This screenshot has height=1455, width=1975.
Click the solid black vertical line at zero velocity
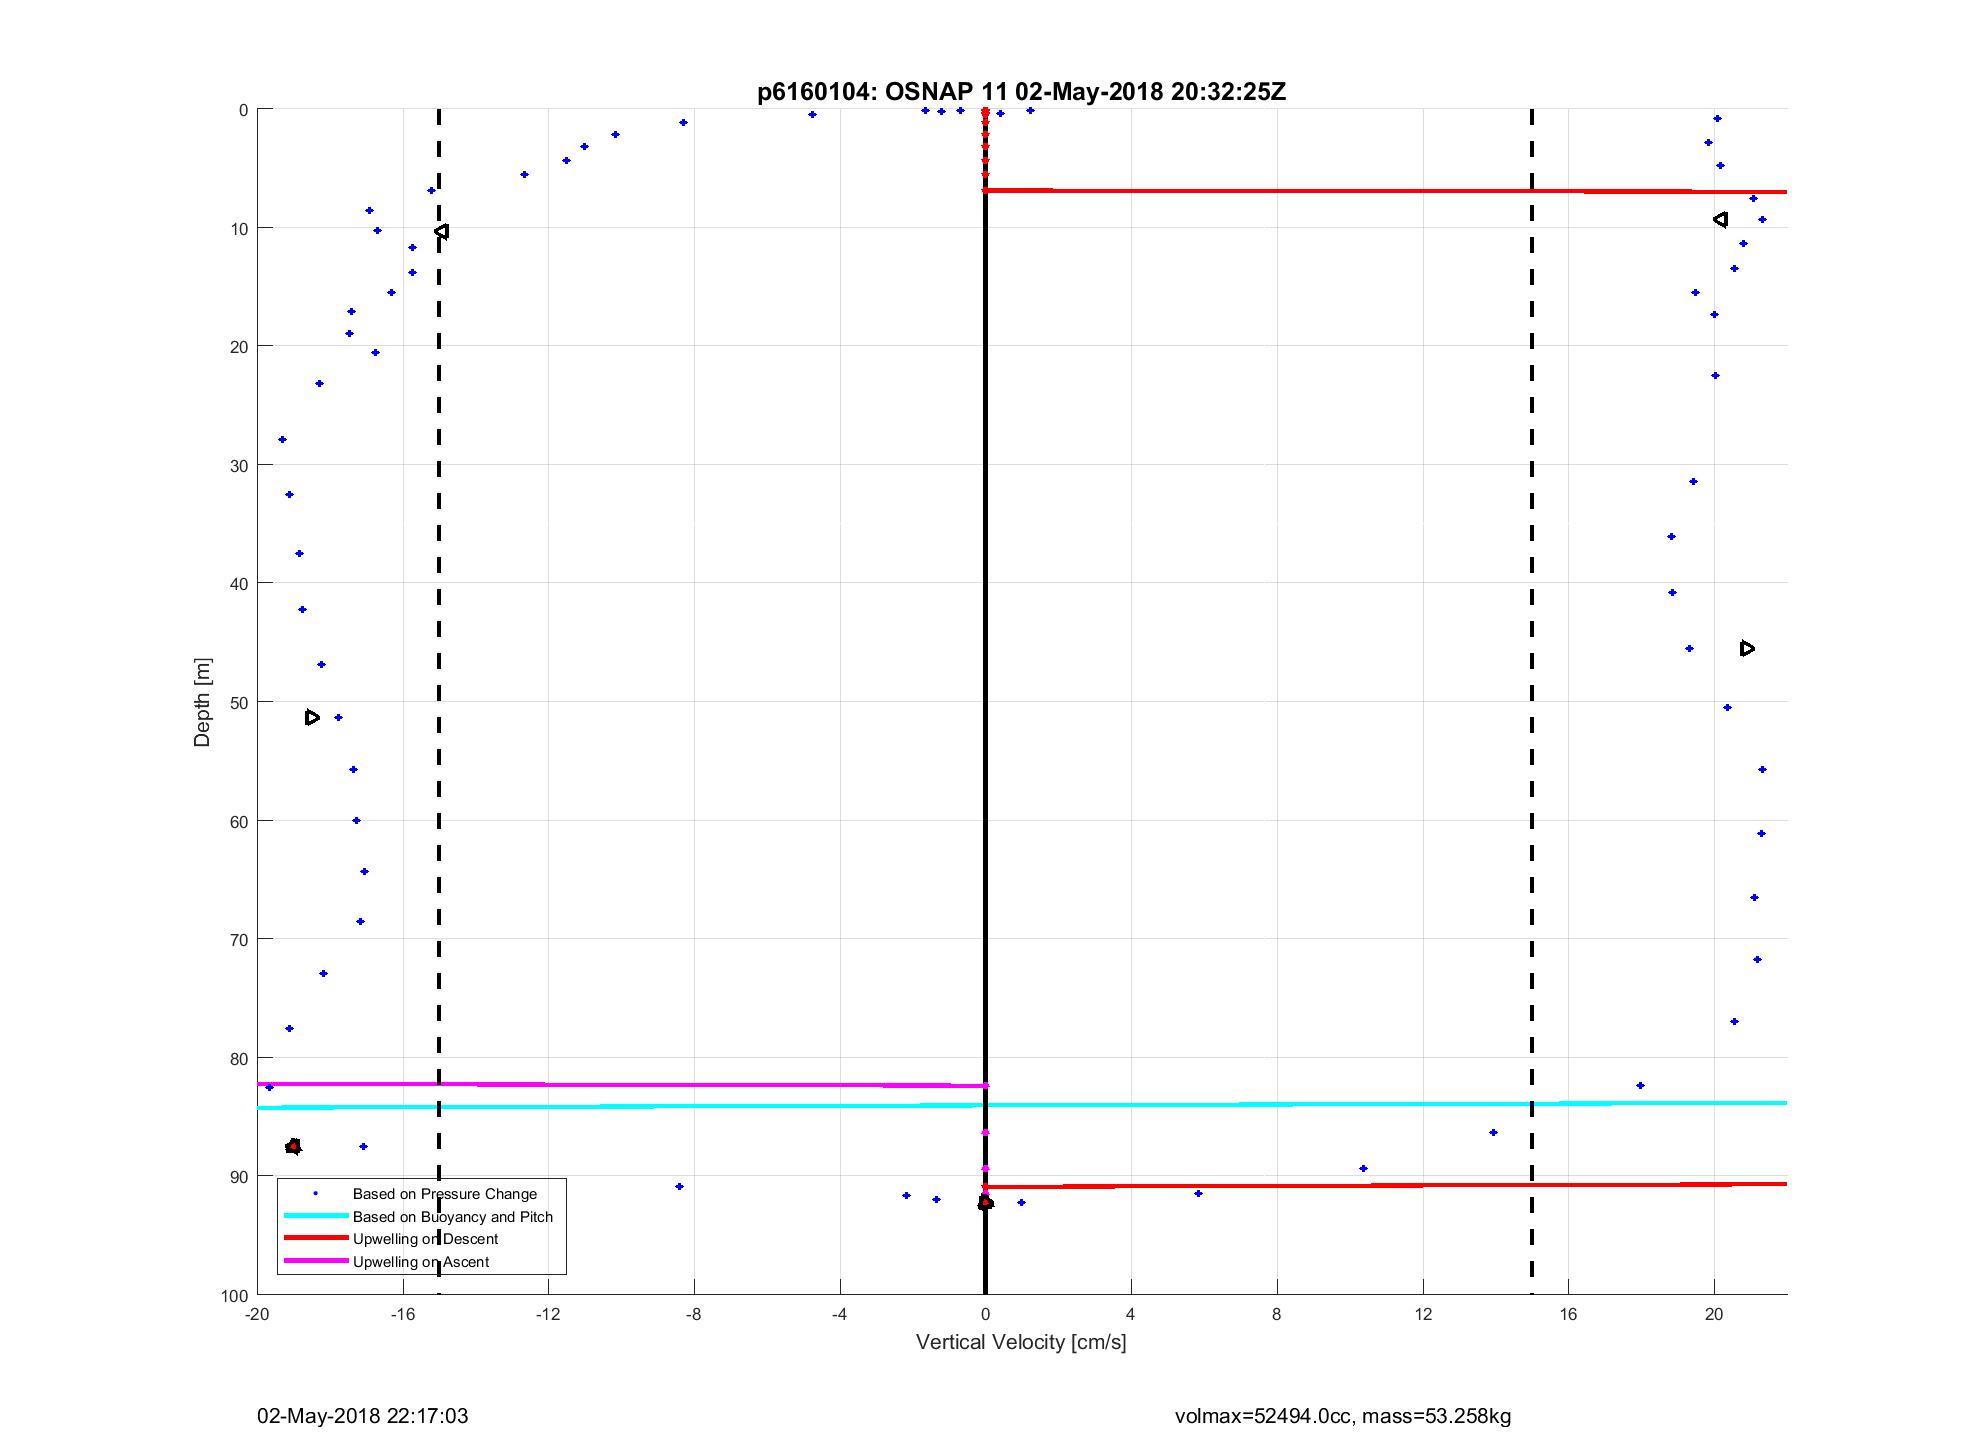click(x=985, y=700)
